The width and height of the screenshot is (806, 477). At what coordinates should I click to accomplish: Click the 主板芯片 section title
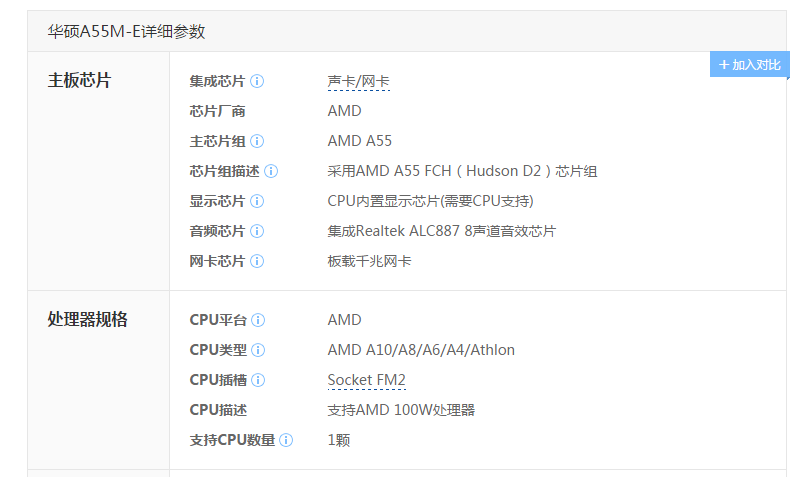79,80
